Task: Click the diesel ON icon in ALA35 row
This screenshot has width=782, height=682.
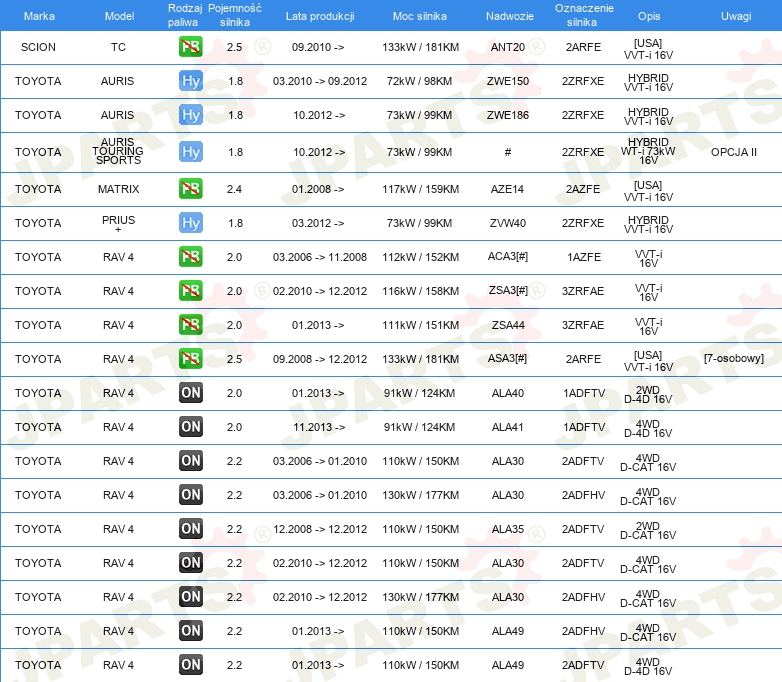Action: (x=190, y=529)
